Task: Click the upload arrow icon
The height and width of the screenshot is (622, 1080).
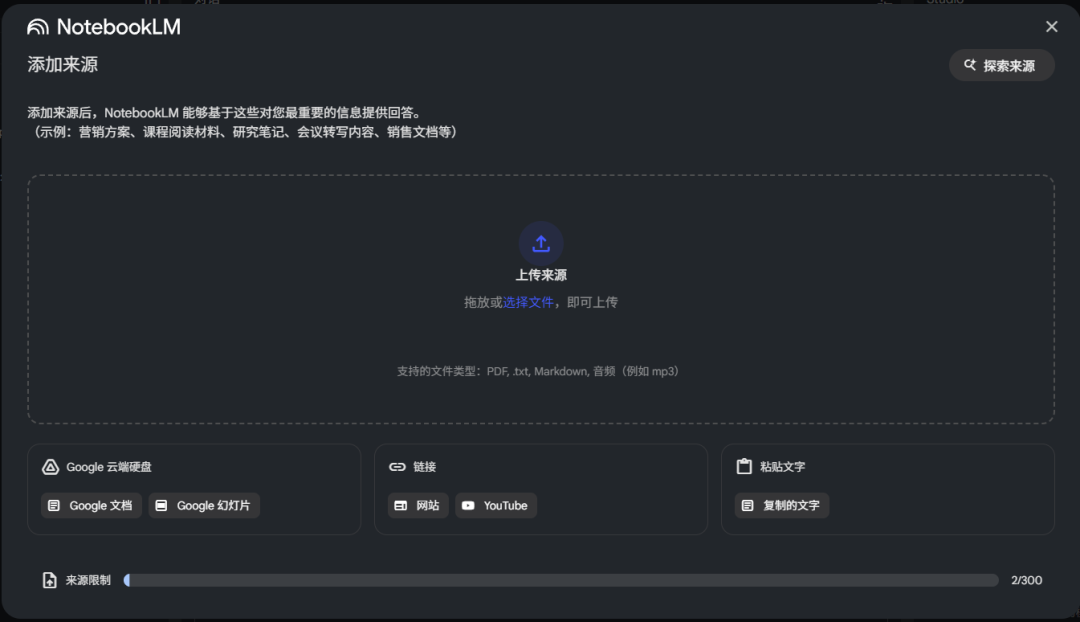Action: 541,243
